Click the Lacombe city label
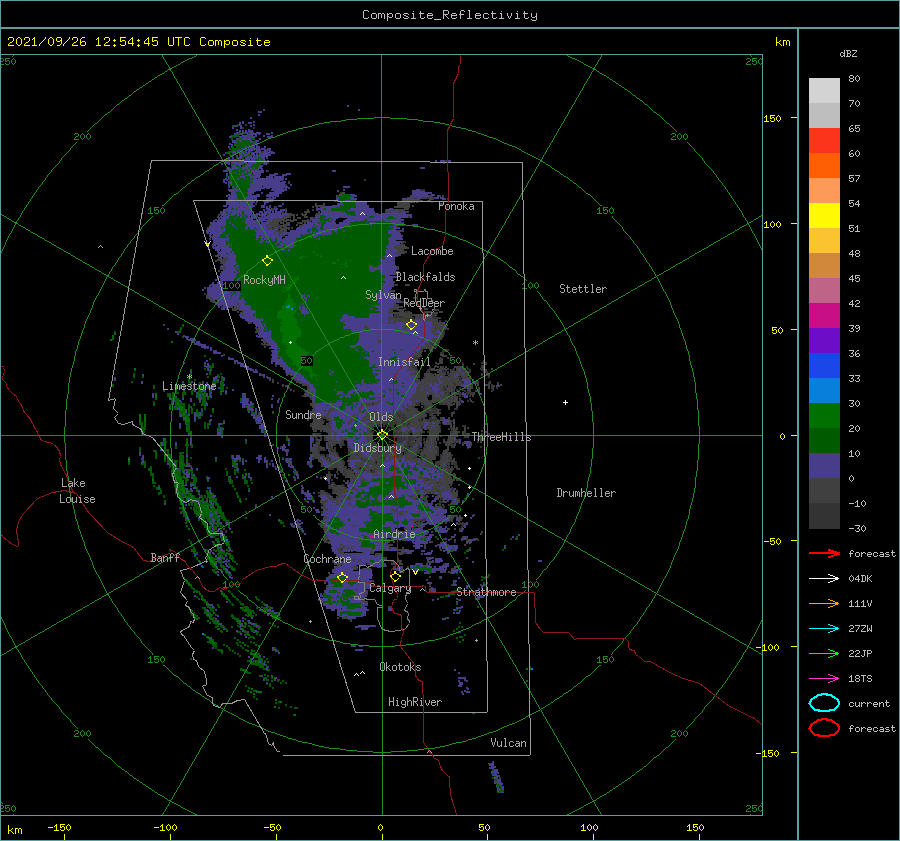 coord(432,251)
